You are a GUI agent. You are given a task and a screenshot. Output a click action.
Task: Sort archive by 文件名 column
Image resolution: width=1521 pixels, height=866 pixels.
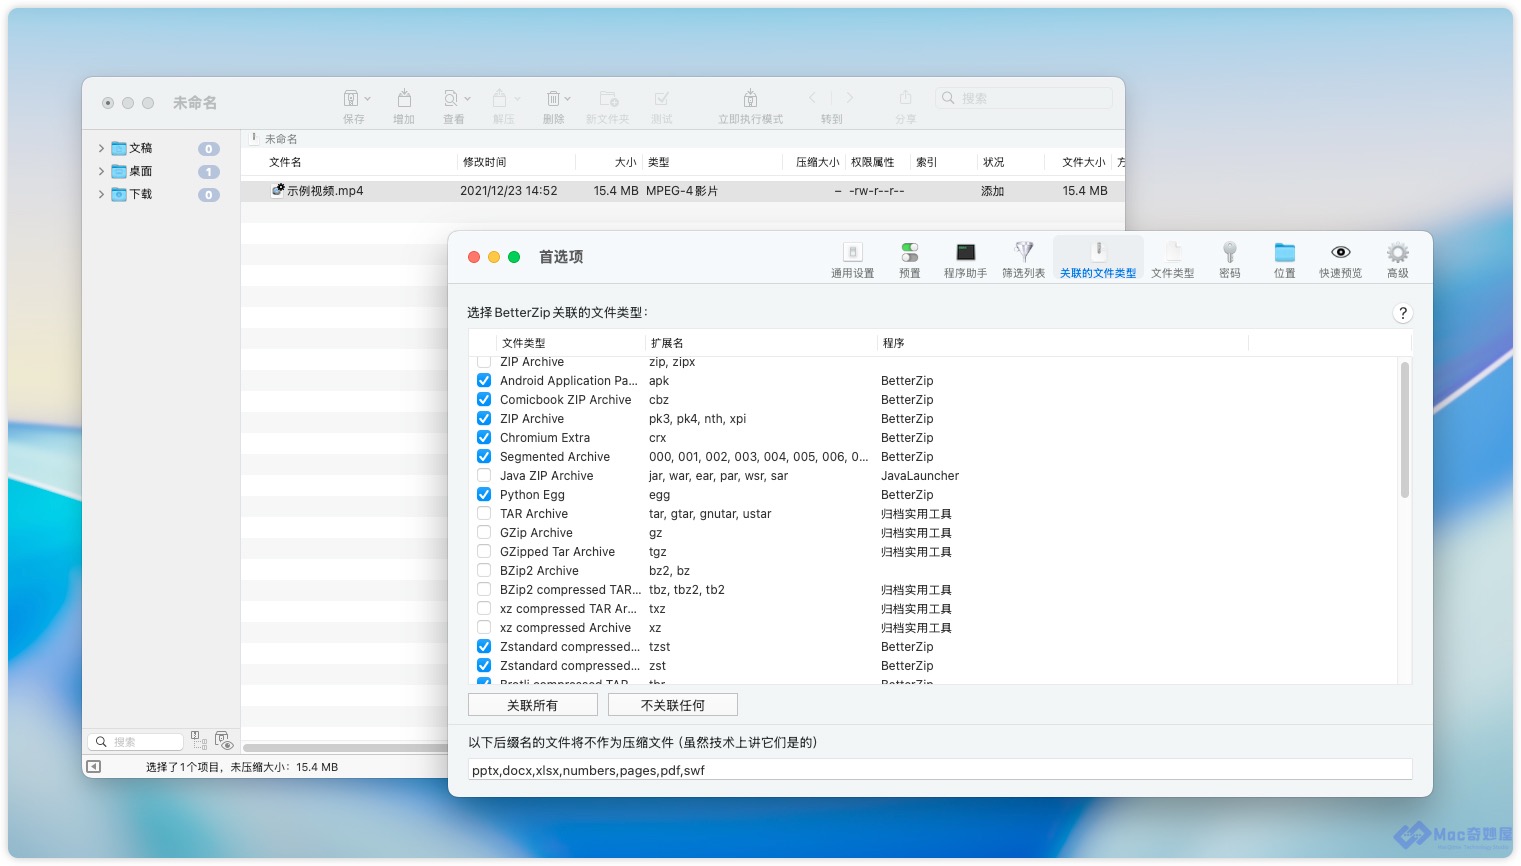pyautogui.click(x=348, y=162)
